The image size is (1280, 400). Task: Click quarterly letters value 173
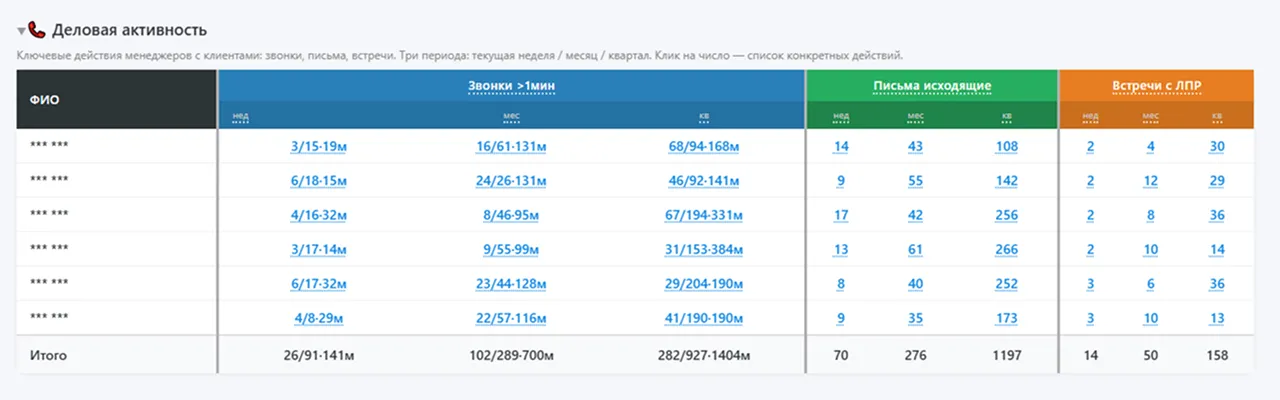(1006, 318)
